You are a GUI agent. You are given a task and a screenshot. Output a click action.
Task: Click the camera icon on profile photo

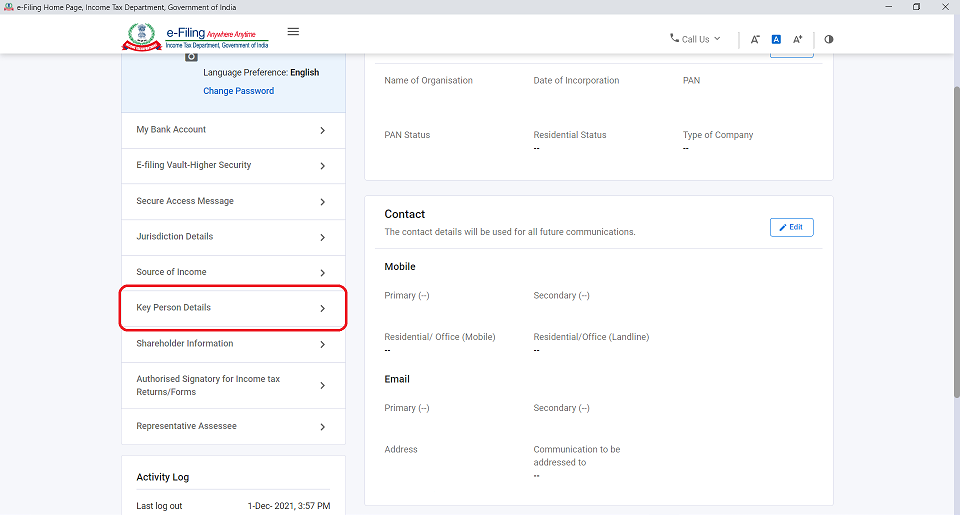click(x=192, y=57)
